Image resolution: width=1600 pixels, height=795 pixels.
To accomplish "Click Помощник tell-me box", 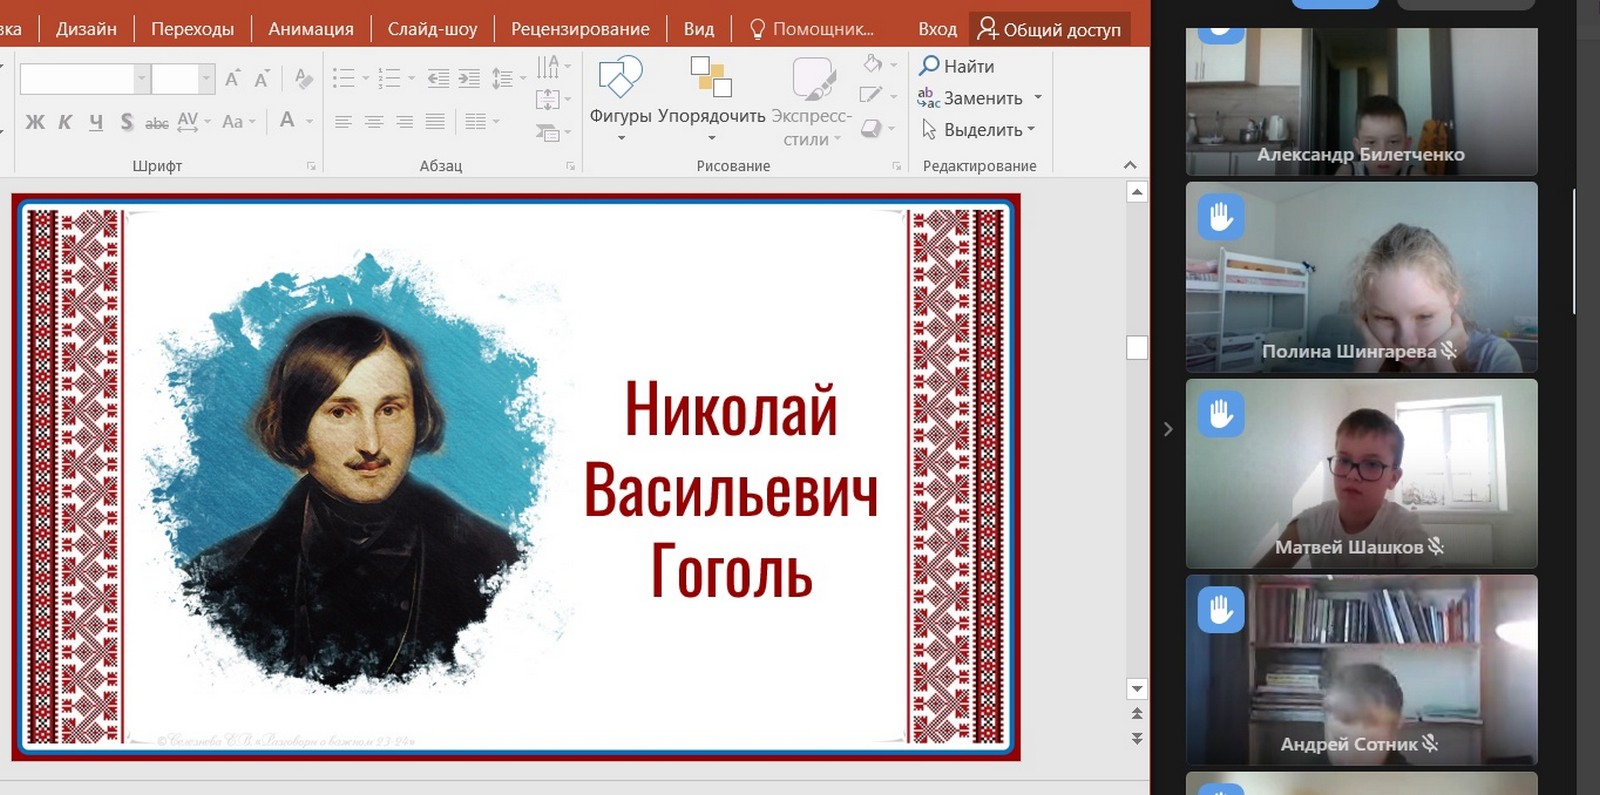I will 812,29.
